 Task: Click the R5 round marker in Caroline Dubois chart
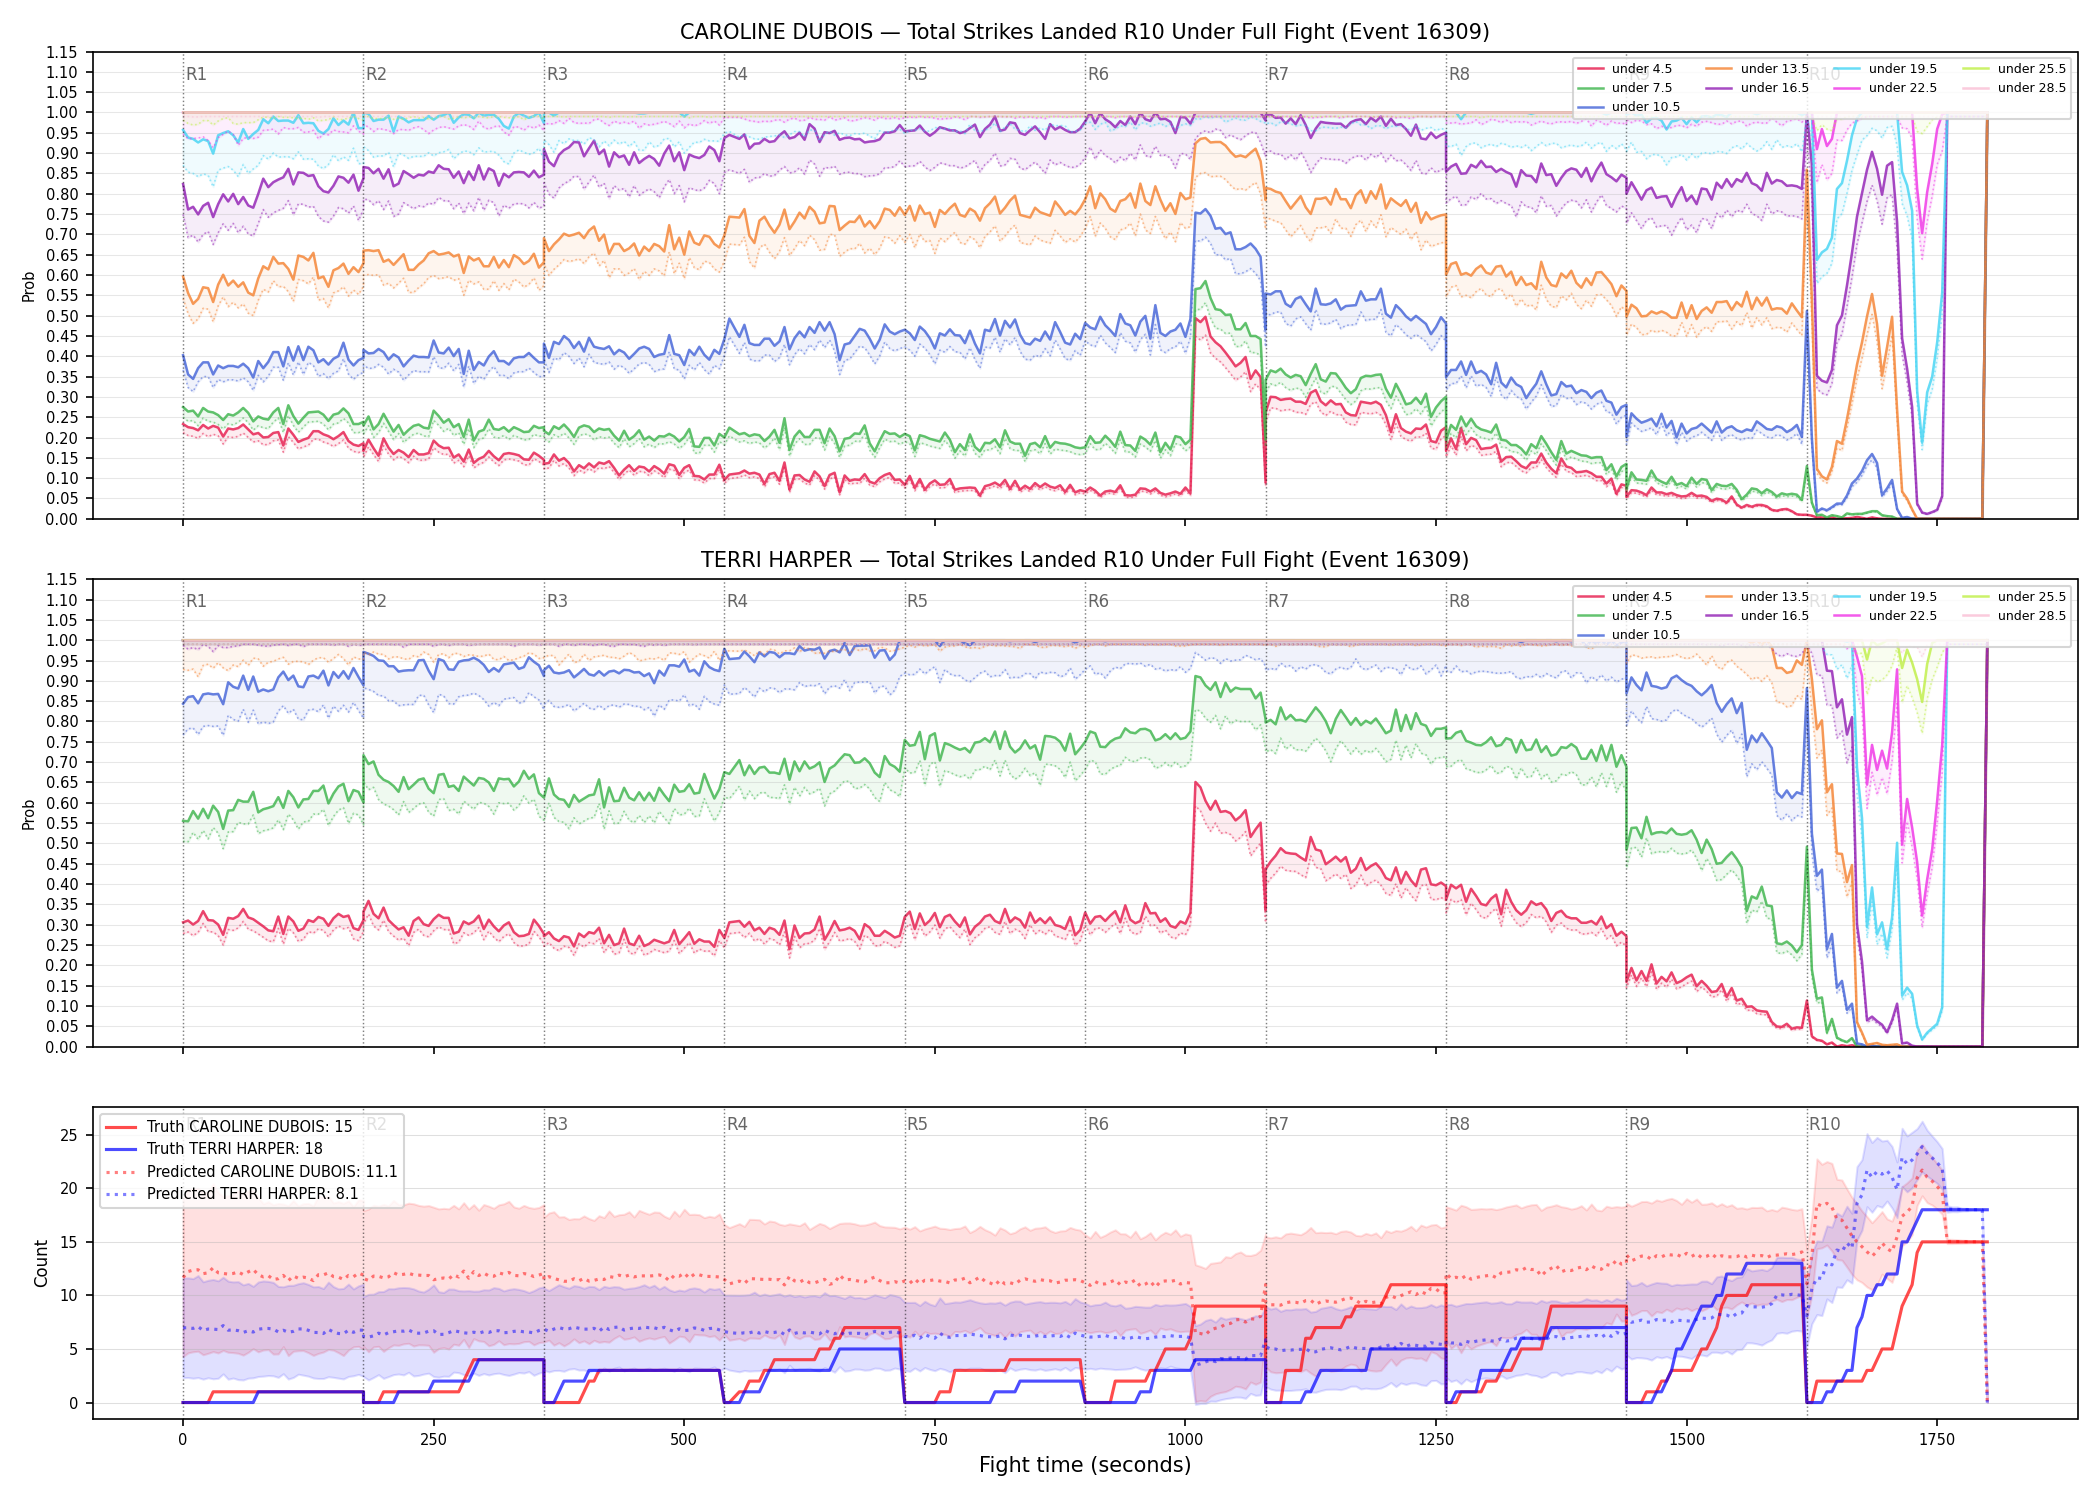(917, 74)
